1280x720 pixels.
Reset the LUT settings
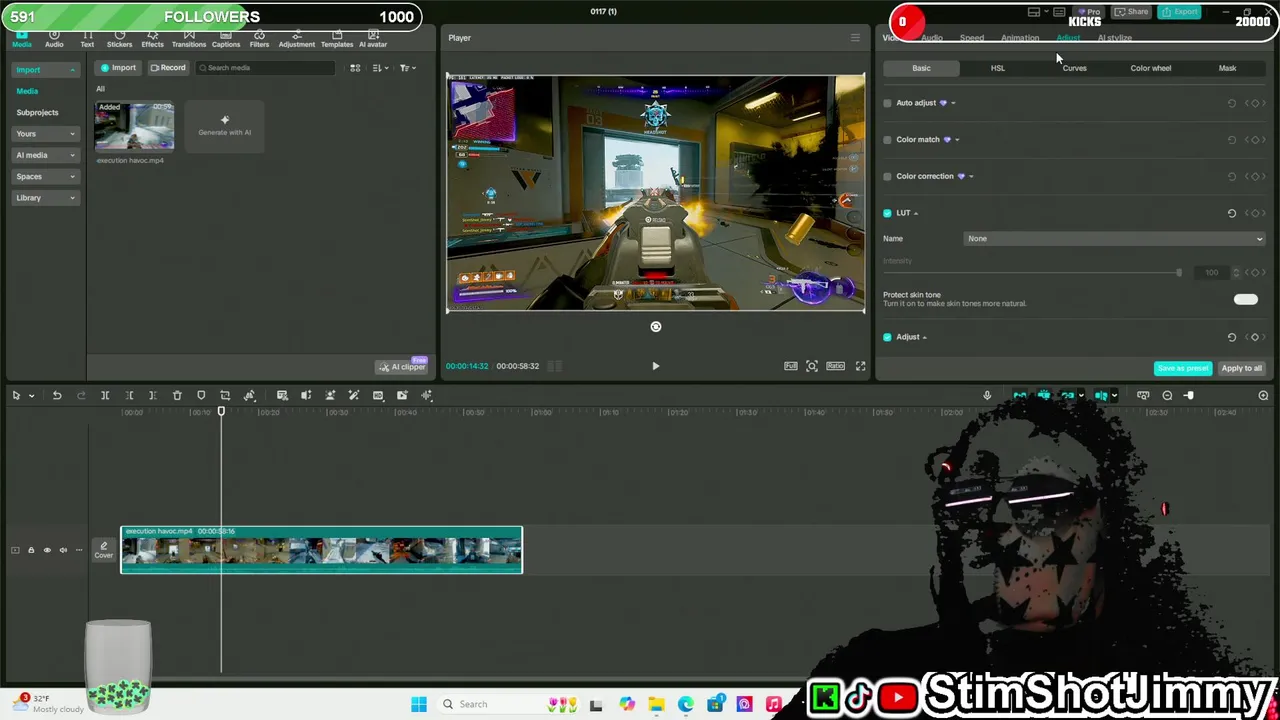pyautogui.click(x=1232, y=213)
